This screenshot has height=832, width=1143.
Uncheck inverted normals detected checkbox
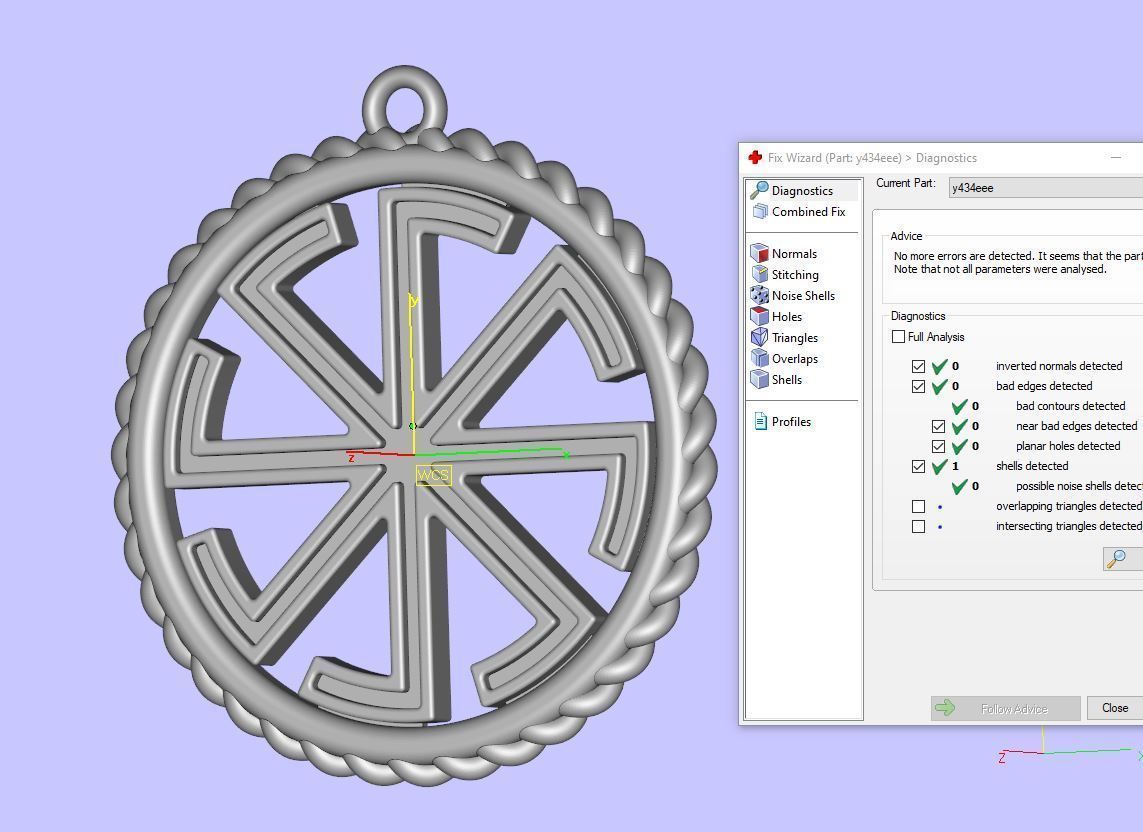(x=918, y=366)
